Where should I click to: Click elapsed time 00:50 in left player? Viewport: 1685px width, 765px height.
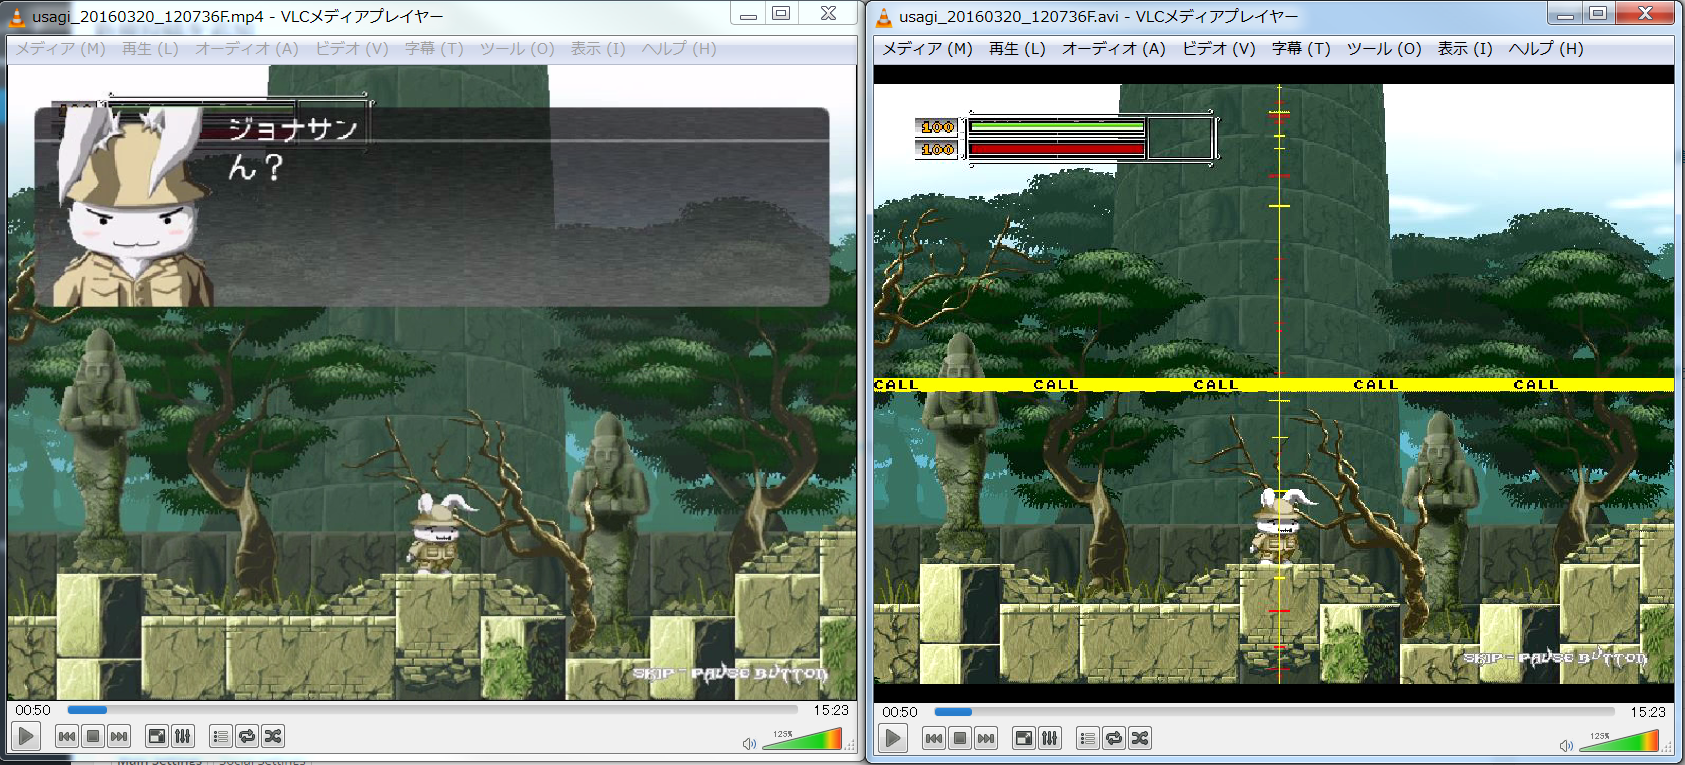pyautogui.click(x=33, y=710)
